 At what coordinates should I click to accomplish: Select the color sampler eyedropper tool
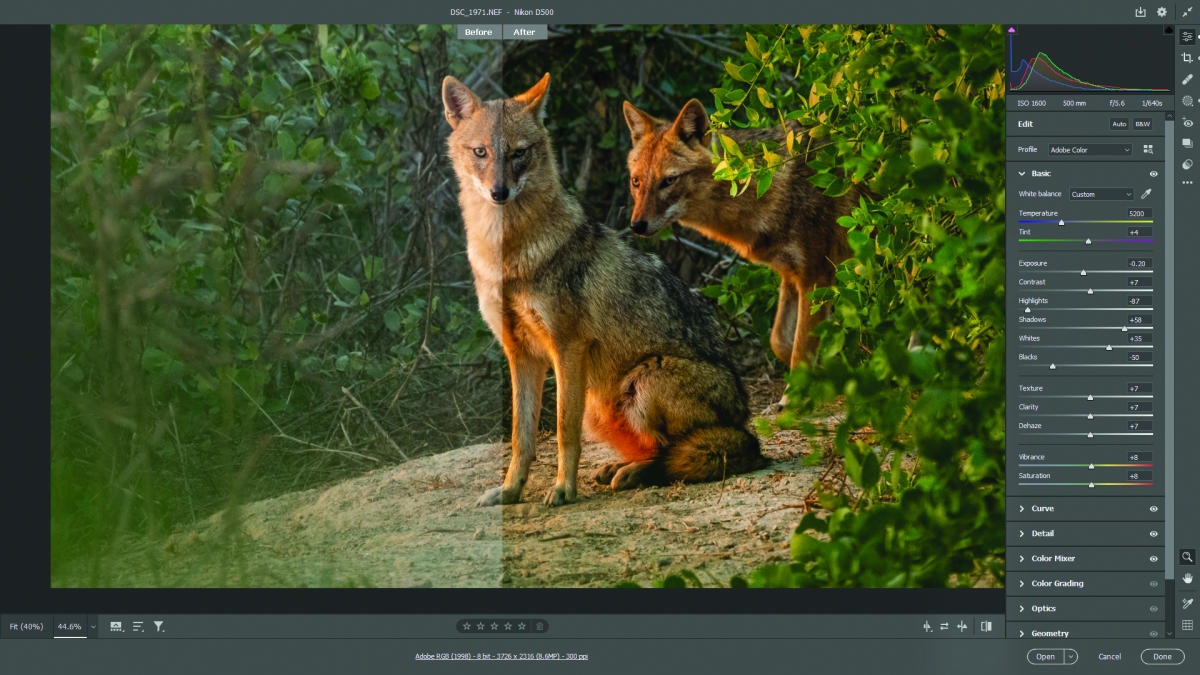click(1187, 603)
